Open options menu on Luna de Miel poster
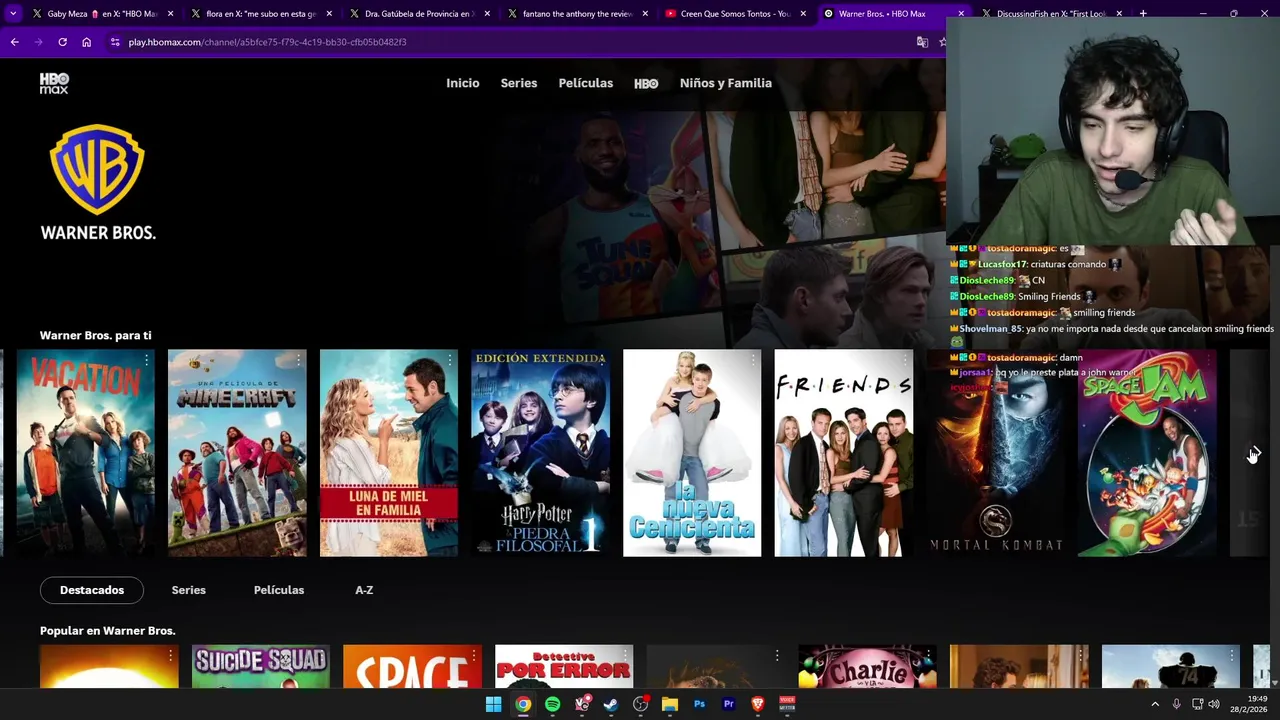This screenshot has width=1280, height=720. pos(450,360)
